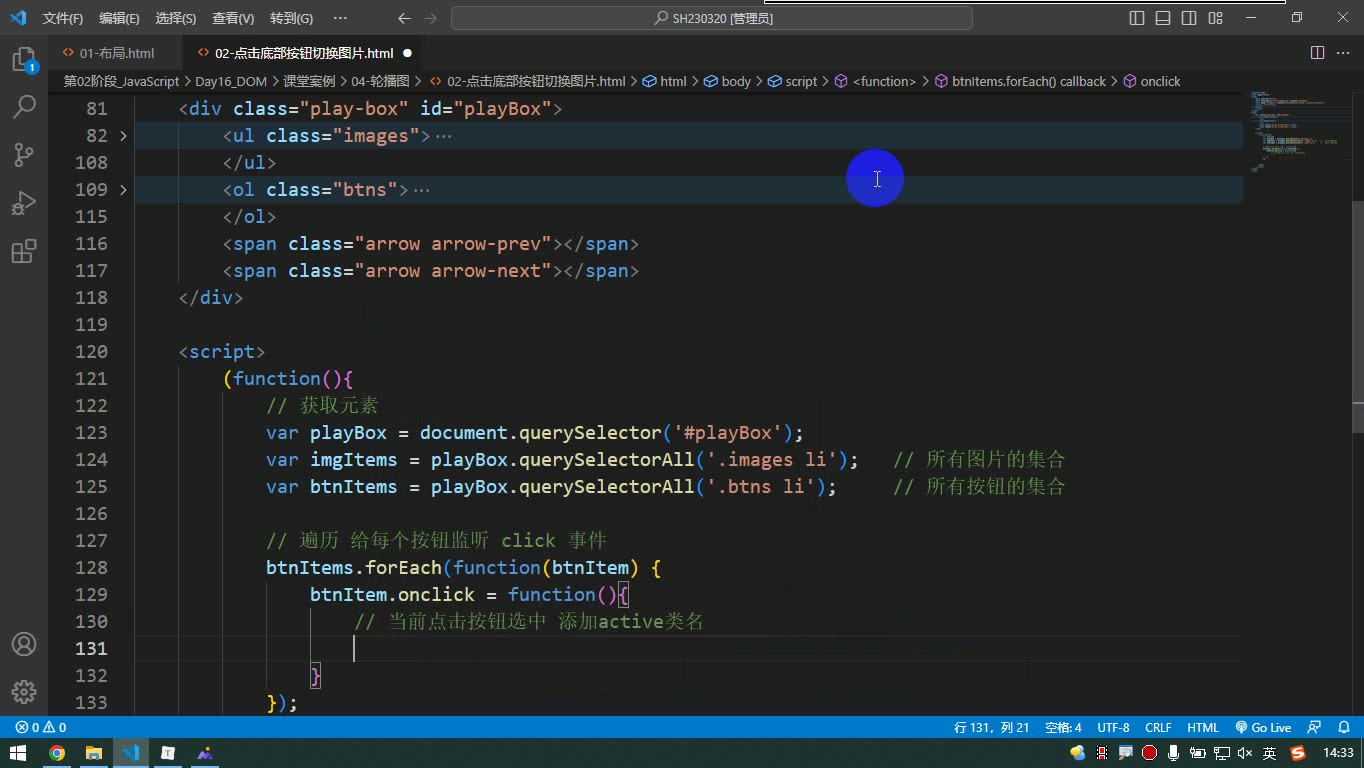This screenshot has width=1364, height=768.
Task: Open the 编辑(E) menu
Action: pos(119,18)
